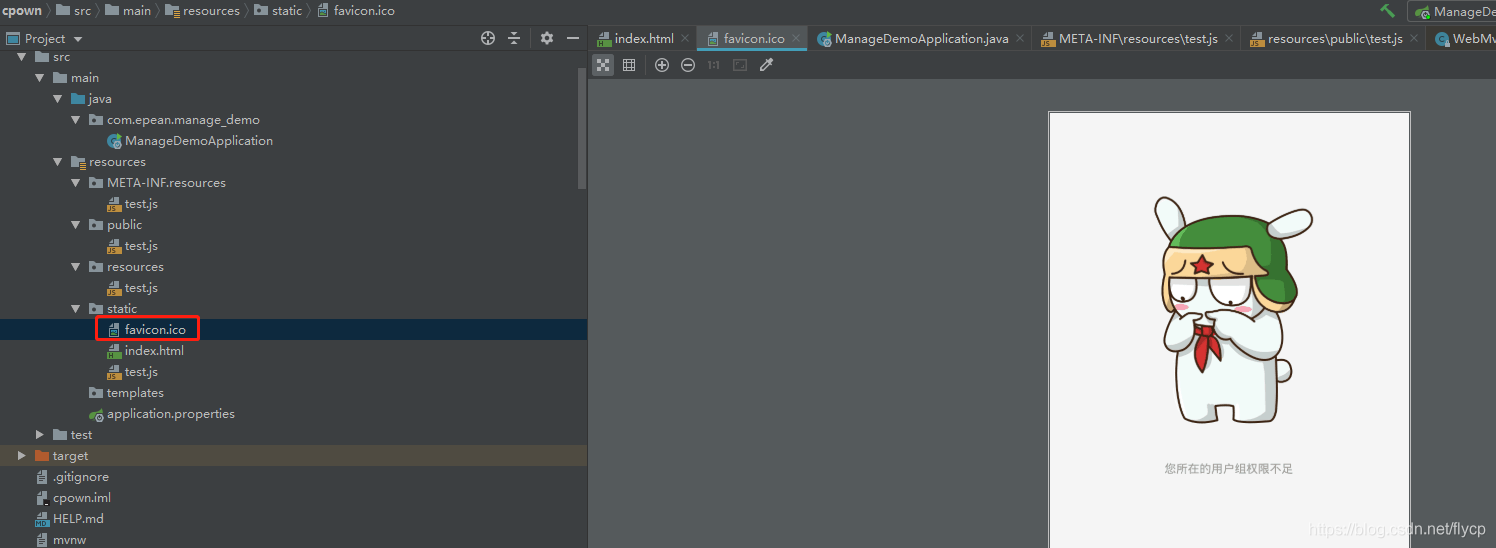Expand the target folder
Viewport: 1496px width, 548px height.
[22, 456]
